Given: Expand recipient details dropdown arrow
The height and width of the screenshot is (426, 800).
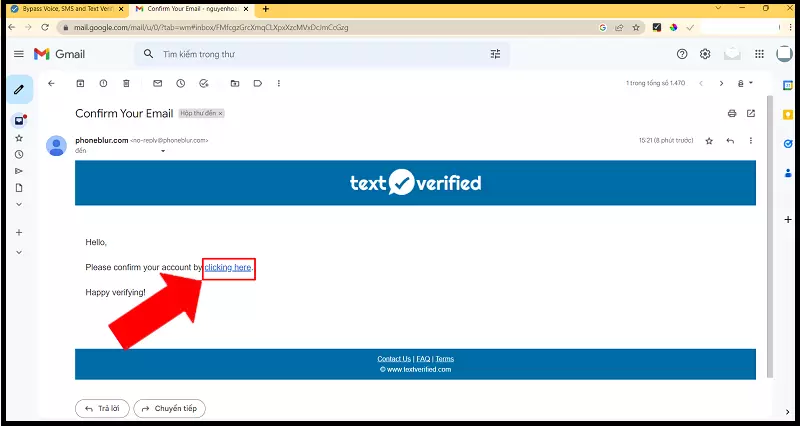Looking at the screenshot, I should tap(163, 151).
